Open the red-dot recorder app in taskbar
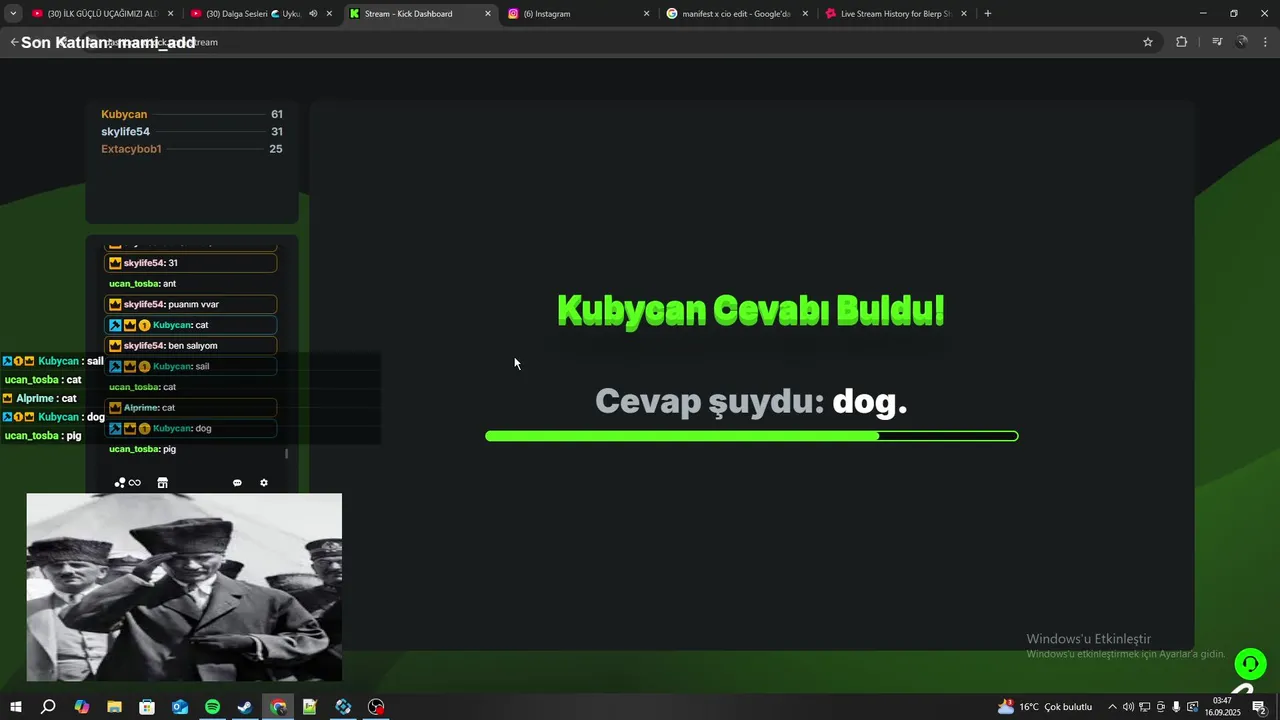1280x720 pixels. 376,707
